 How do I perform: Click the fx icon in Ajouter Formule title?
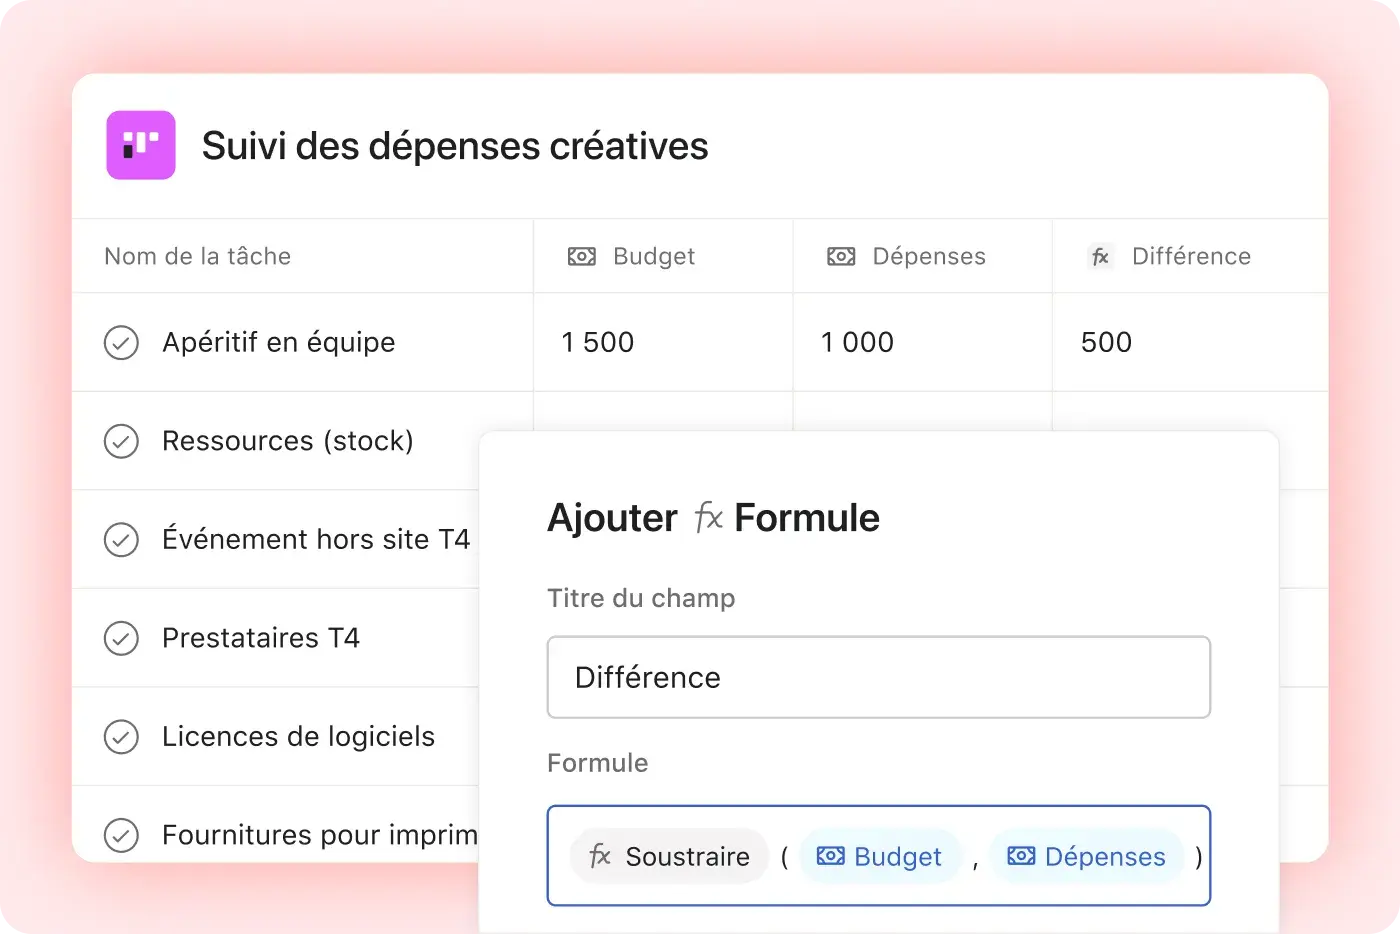click(708, 517)
